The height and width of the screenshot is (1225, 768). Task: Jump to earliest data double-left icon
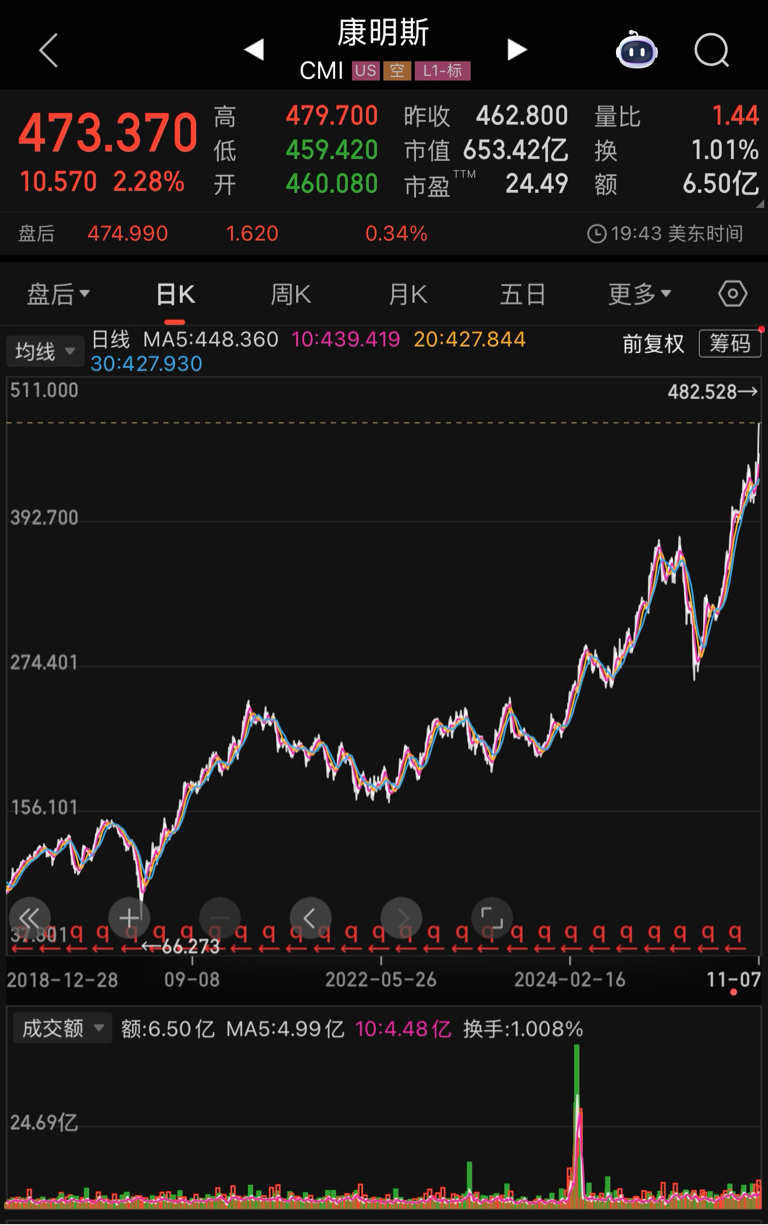point(29,917)
